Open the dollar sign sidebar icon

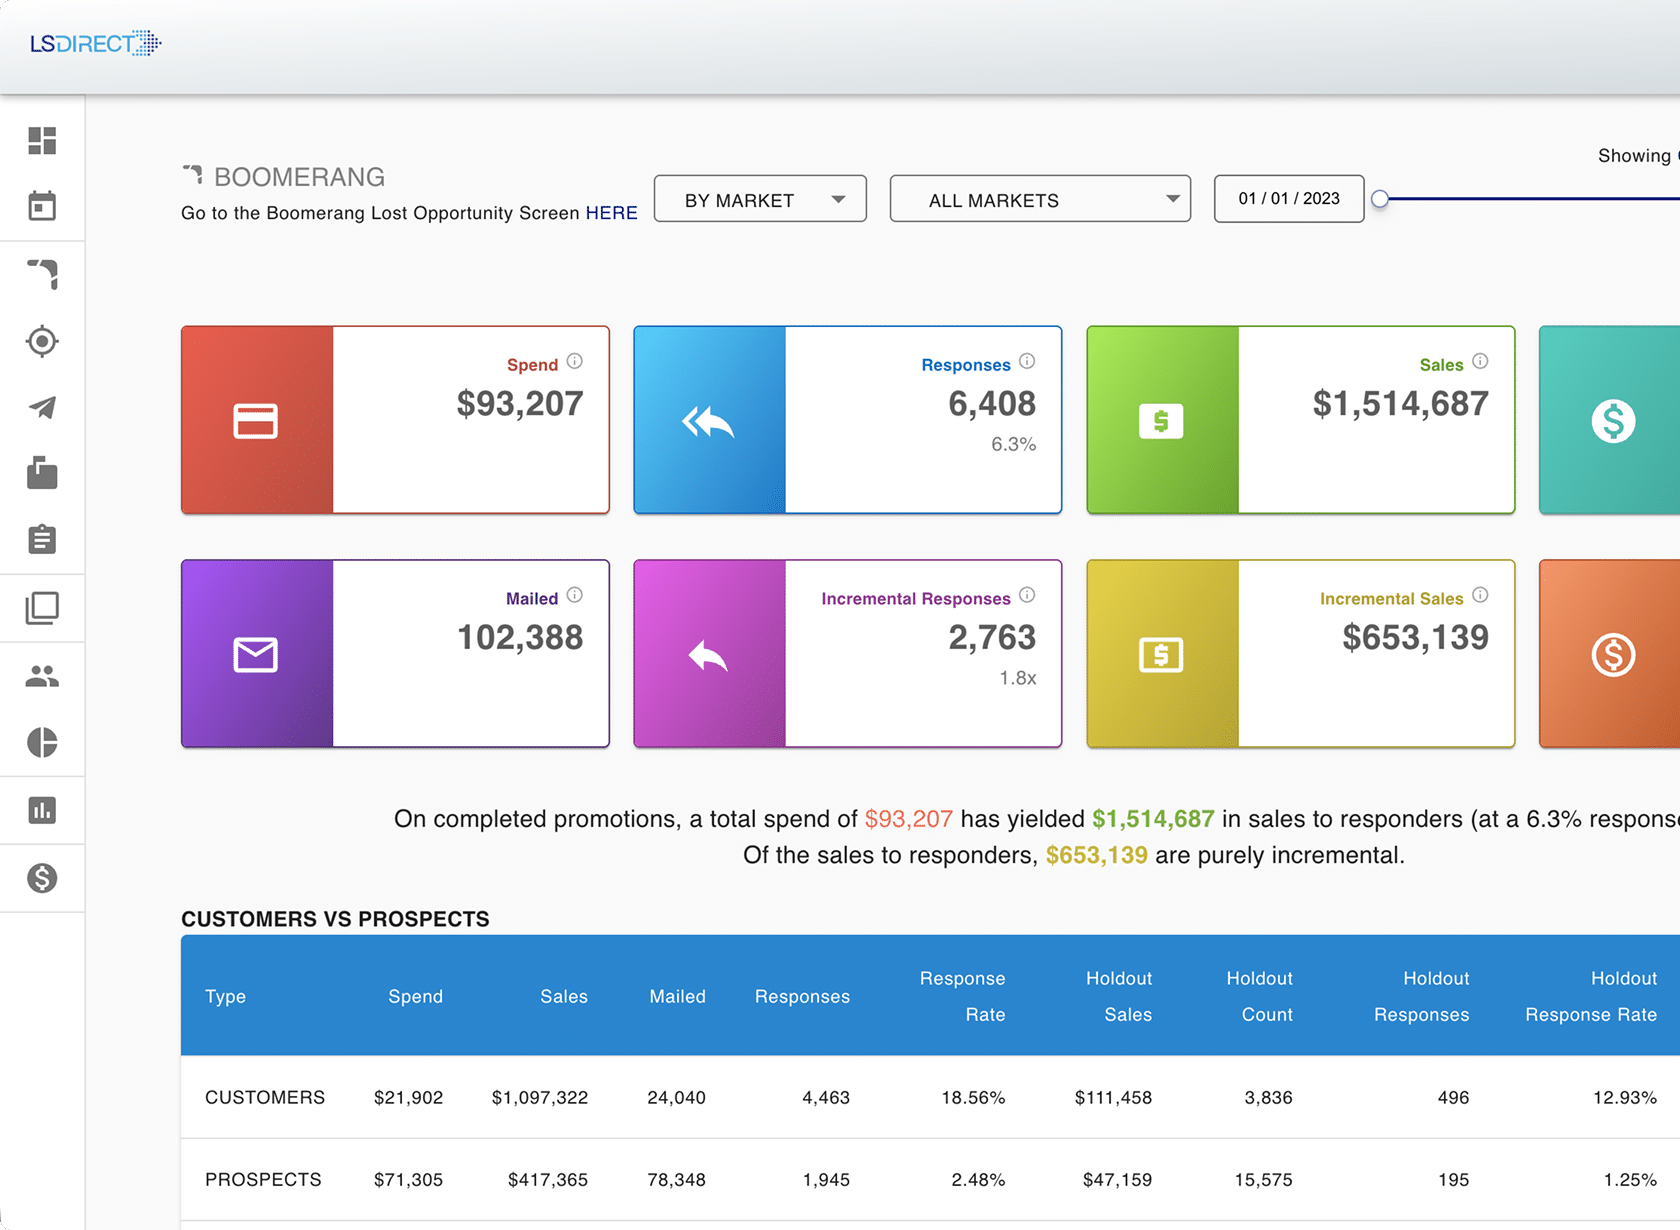[x=42, y=878]
